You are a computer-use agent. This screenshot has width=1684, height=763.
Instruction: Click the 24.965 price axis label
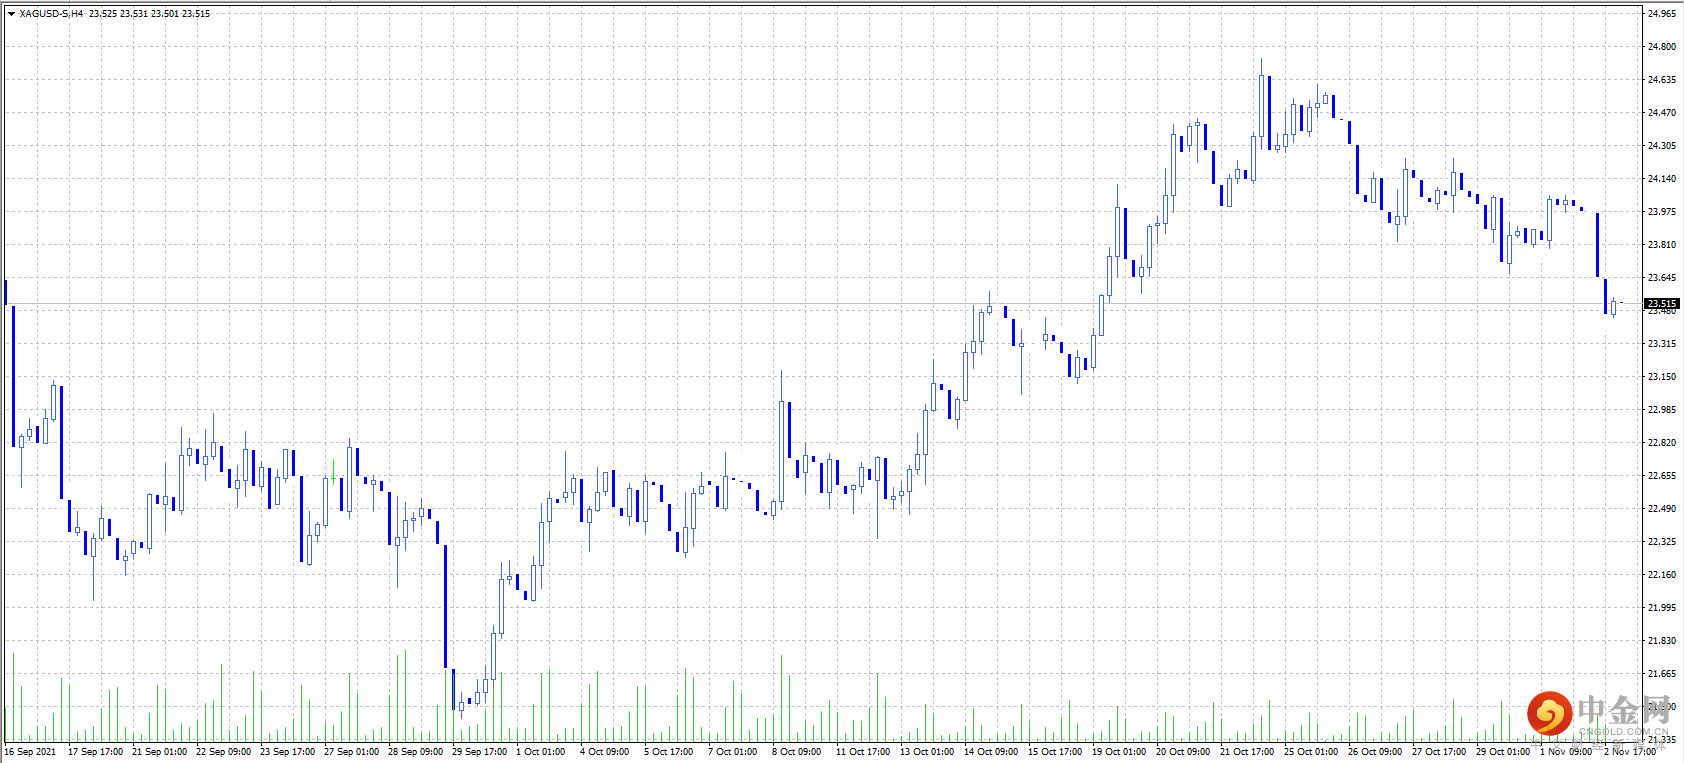point(1661,14)
